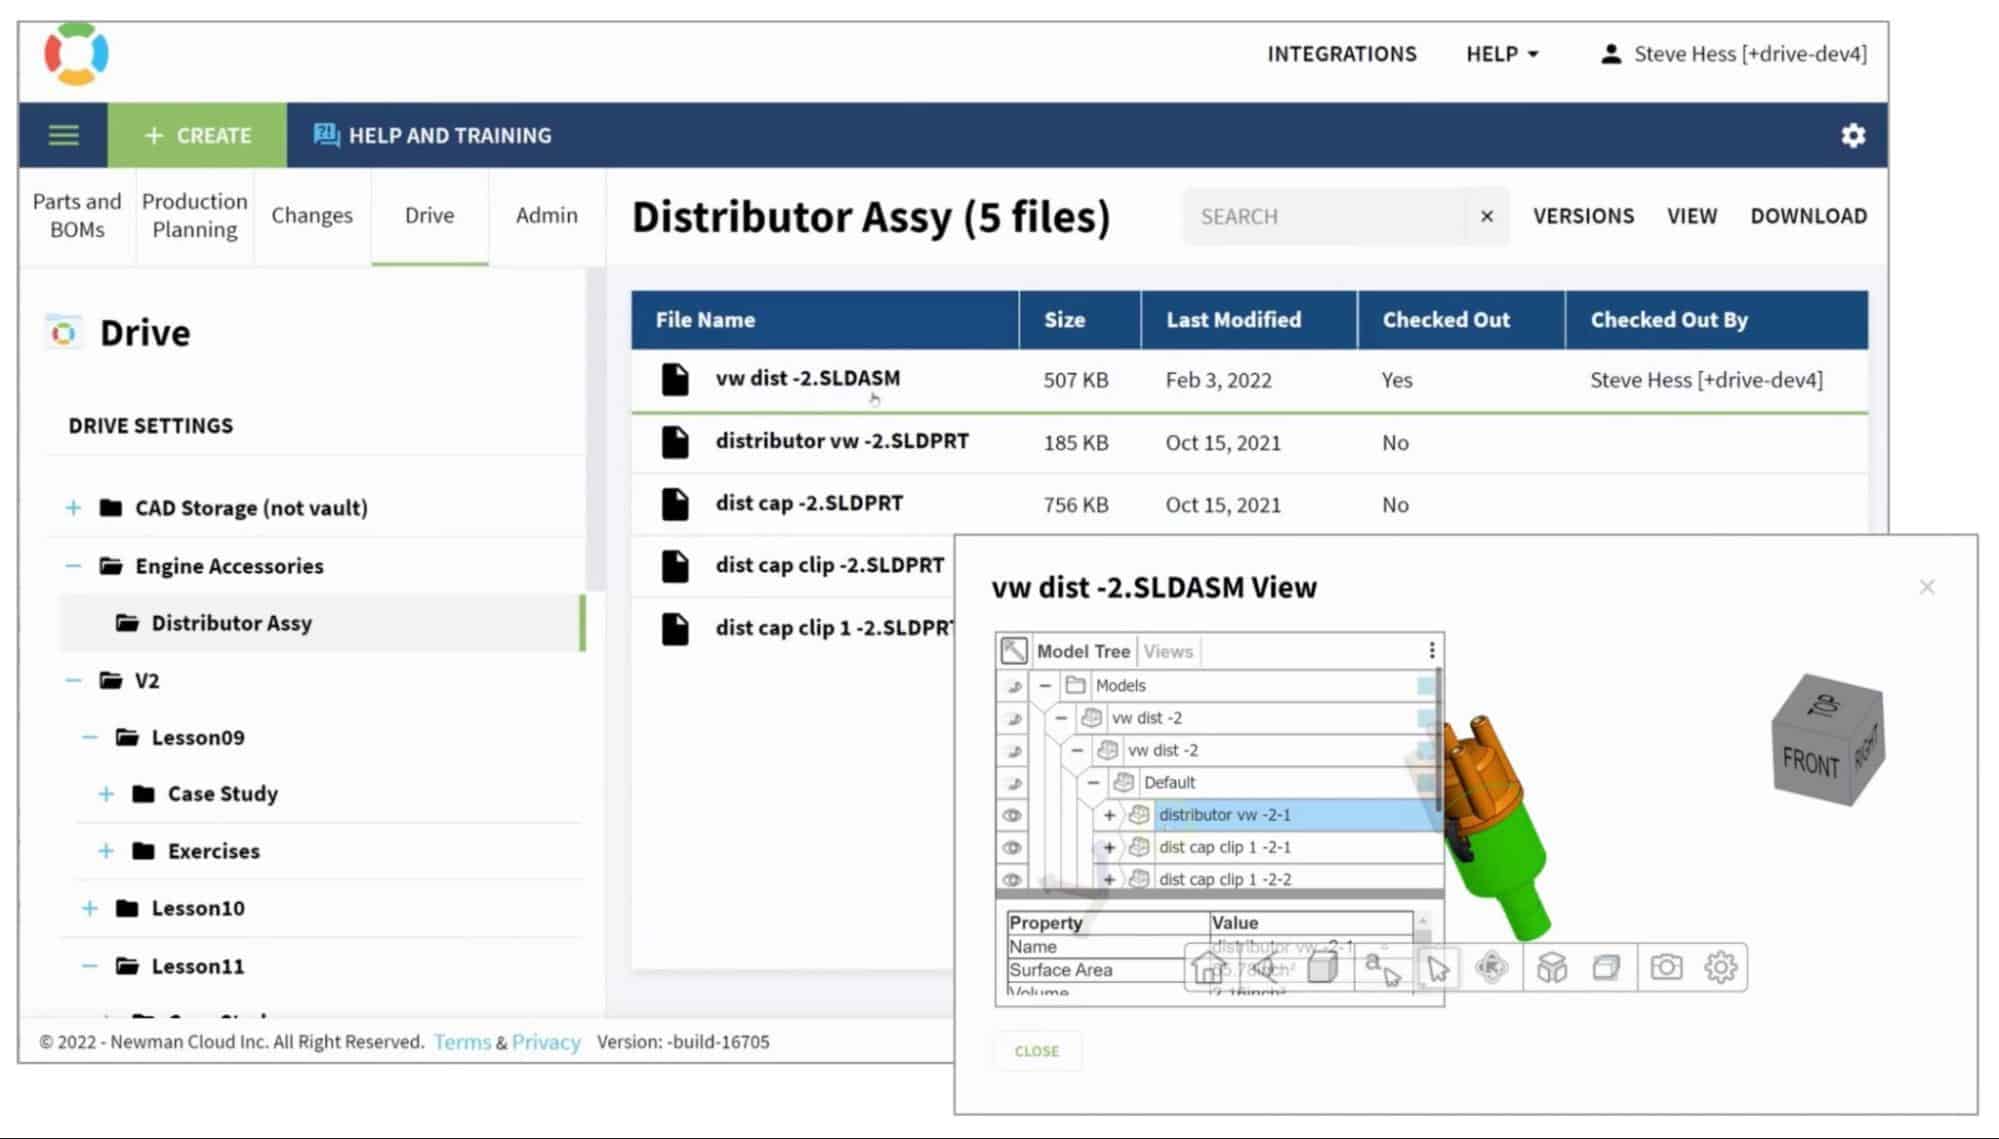
Task: Open Parts and BOMs tab
Action: [77, 215]
